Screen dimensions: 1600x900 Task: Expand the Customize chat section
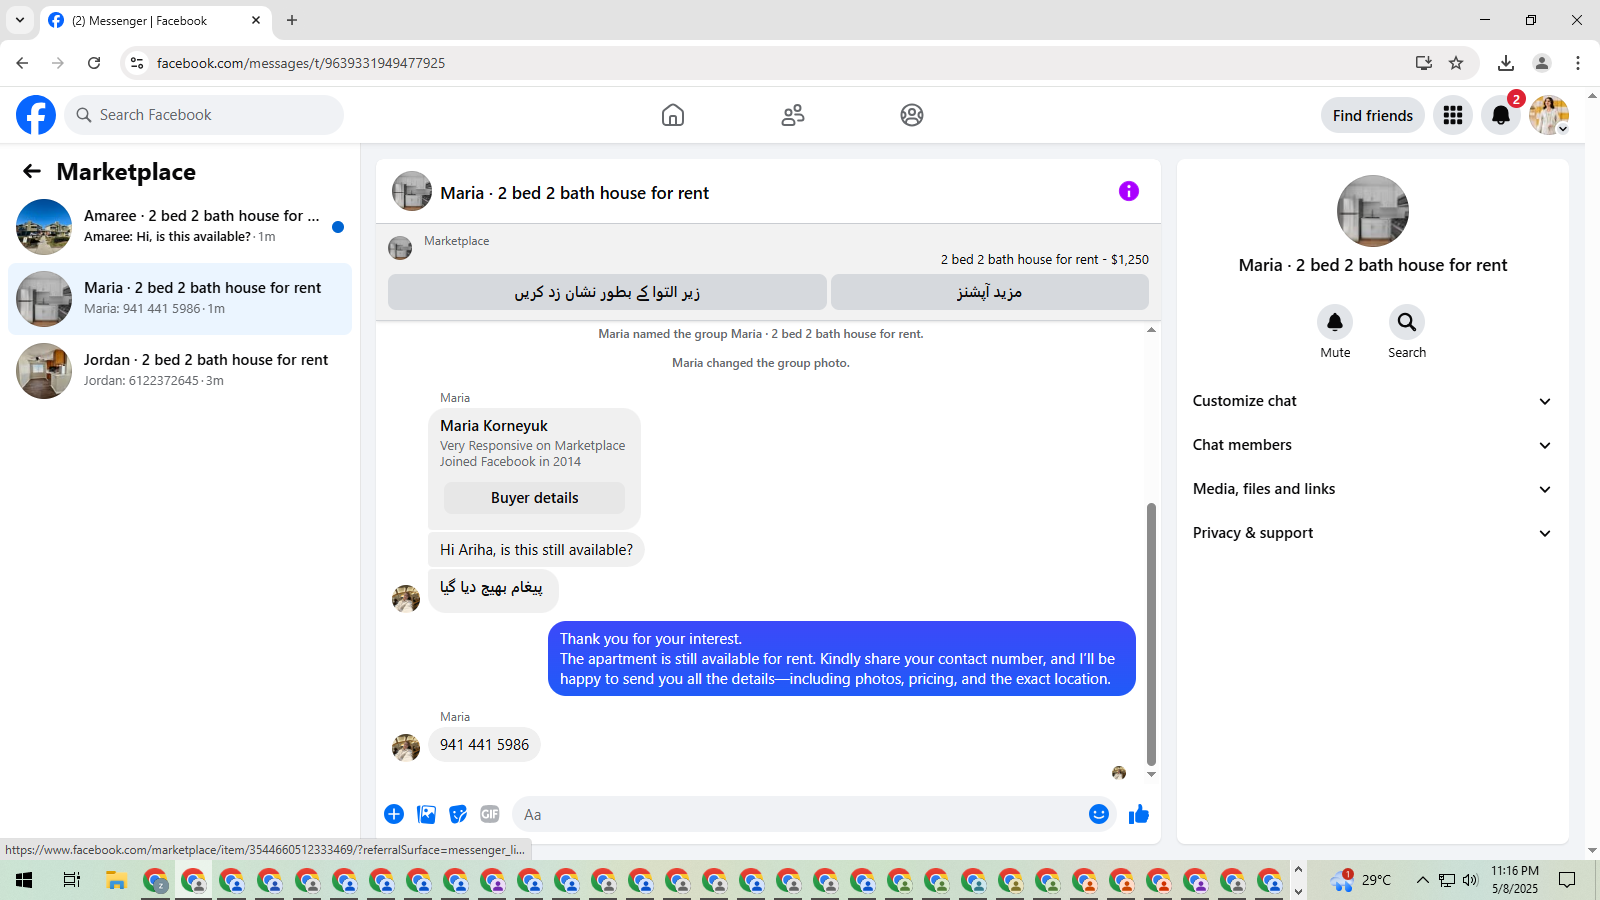1373,401
